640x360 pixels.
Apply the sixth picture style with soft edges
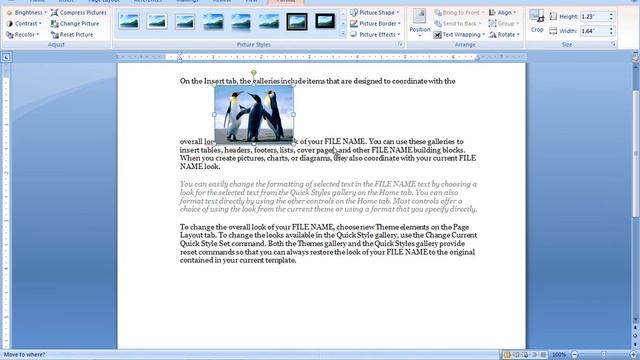pos(269,21)
